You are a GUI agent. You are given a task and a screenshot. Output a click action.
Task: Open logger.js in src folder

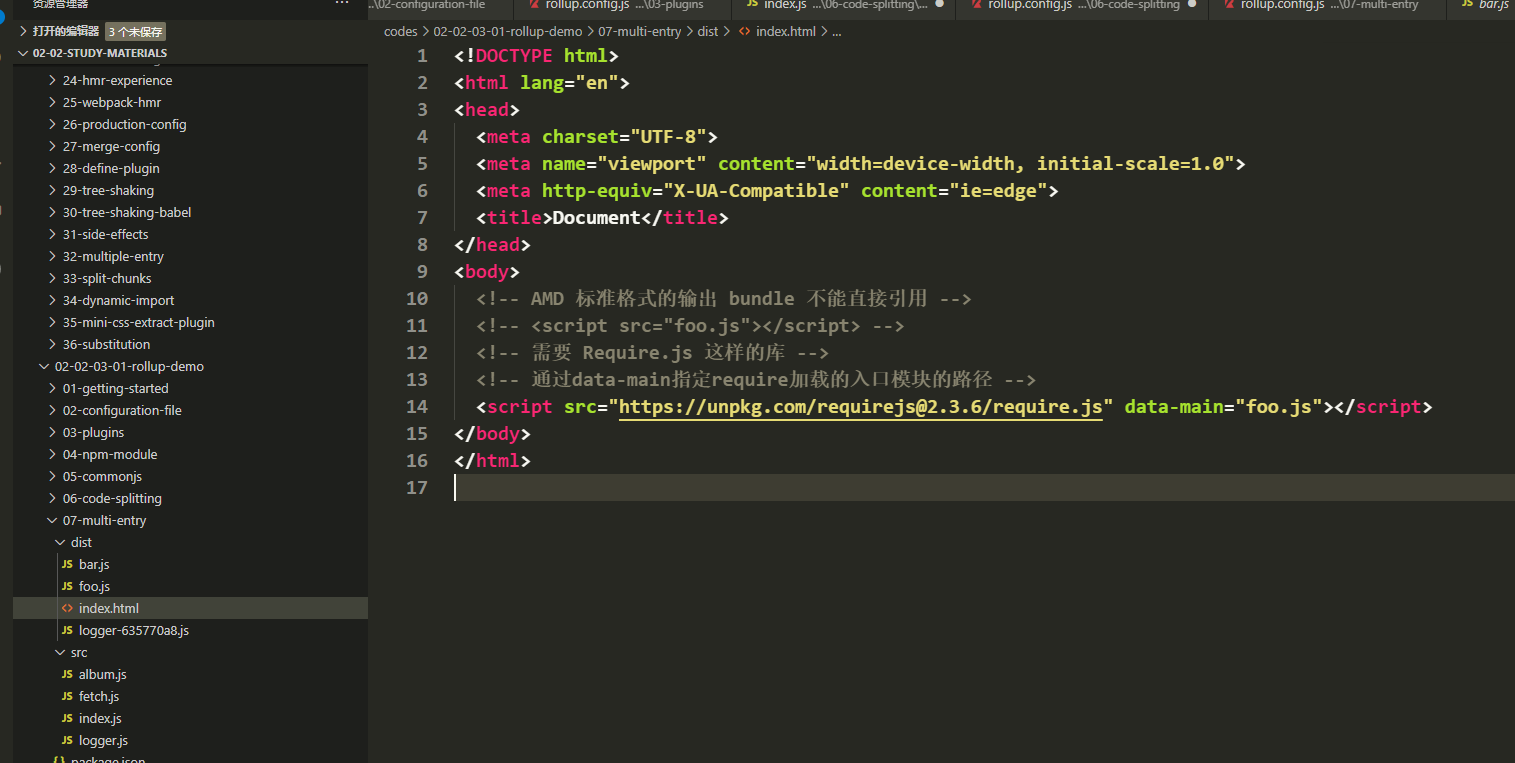(103, 741)
